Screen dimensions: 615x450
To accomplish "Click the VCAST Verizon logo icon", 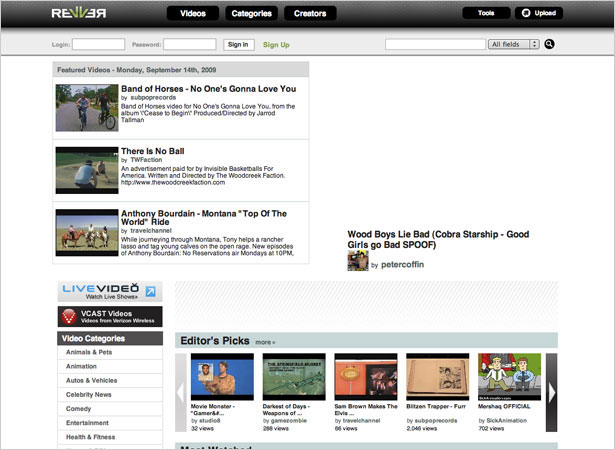I will (x=69, y=316).
